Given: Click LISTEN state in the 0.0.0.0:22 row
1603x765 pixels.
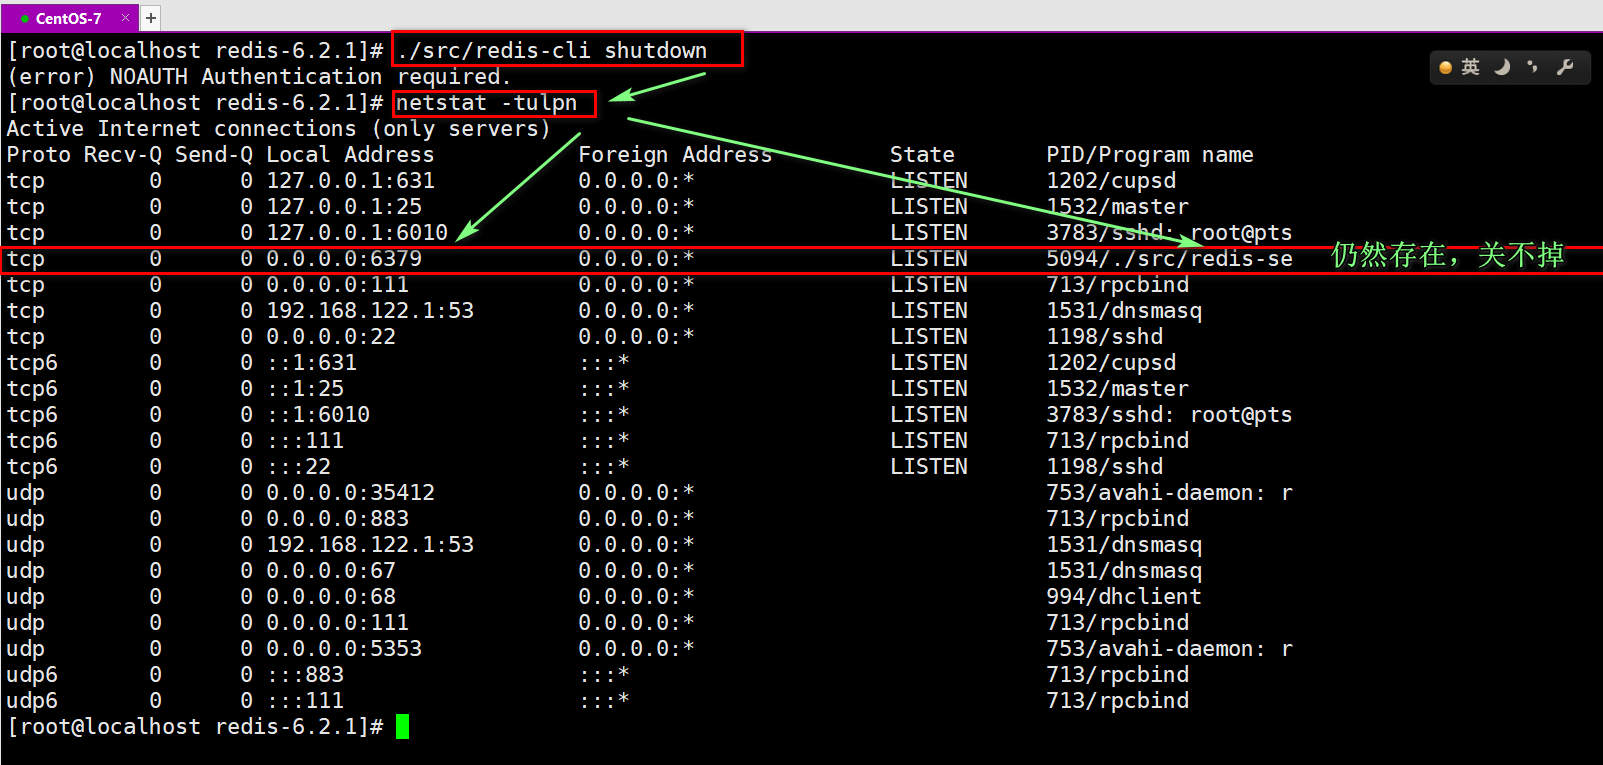Looking at the screenshot, I should point(929,336).
